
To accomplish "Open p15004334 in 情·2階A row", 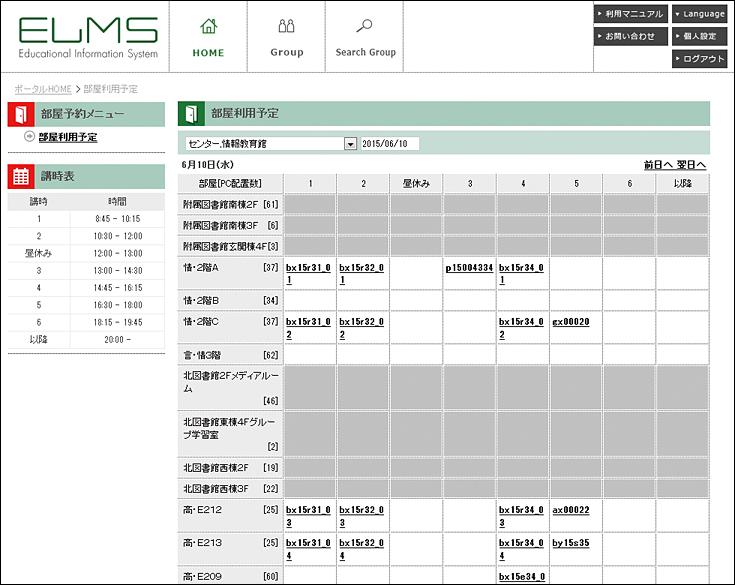I will point(469,268).
